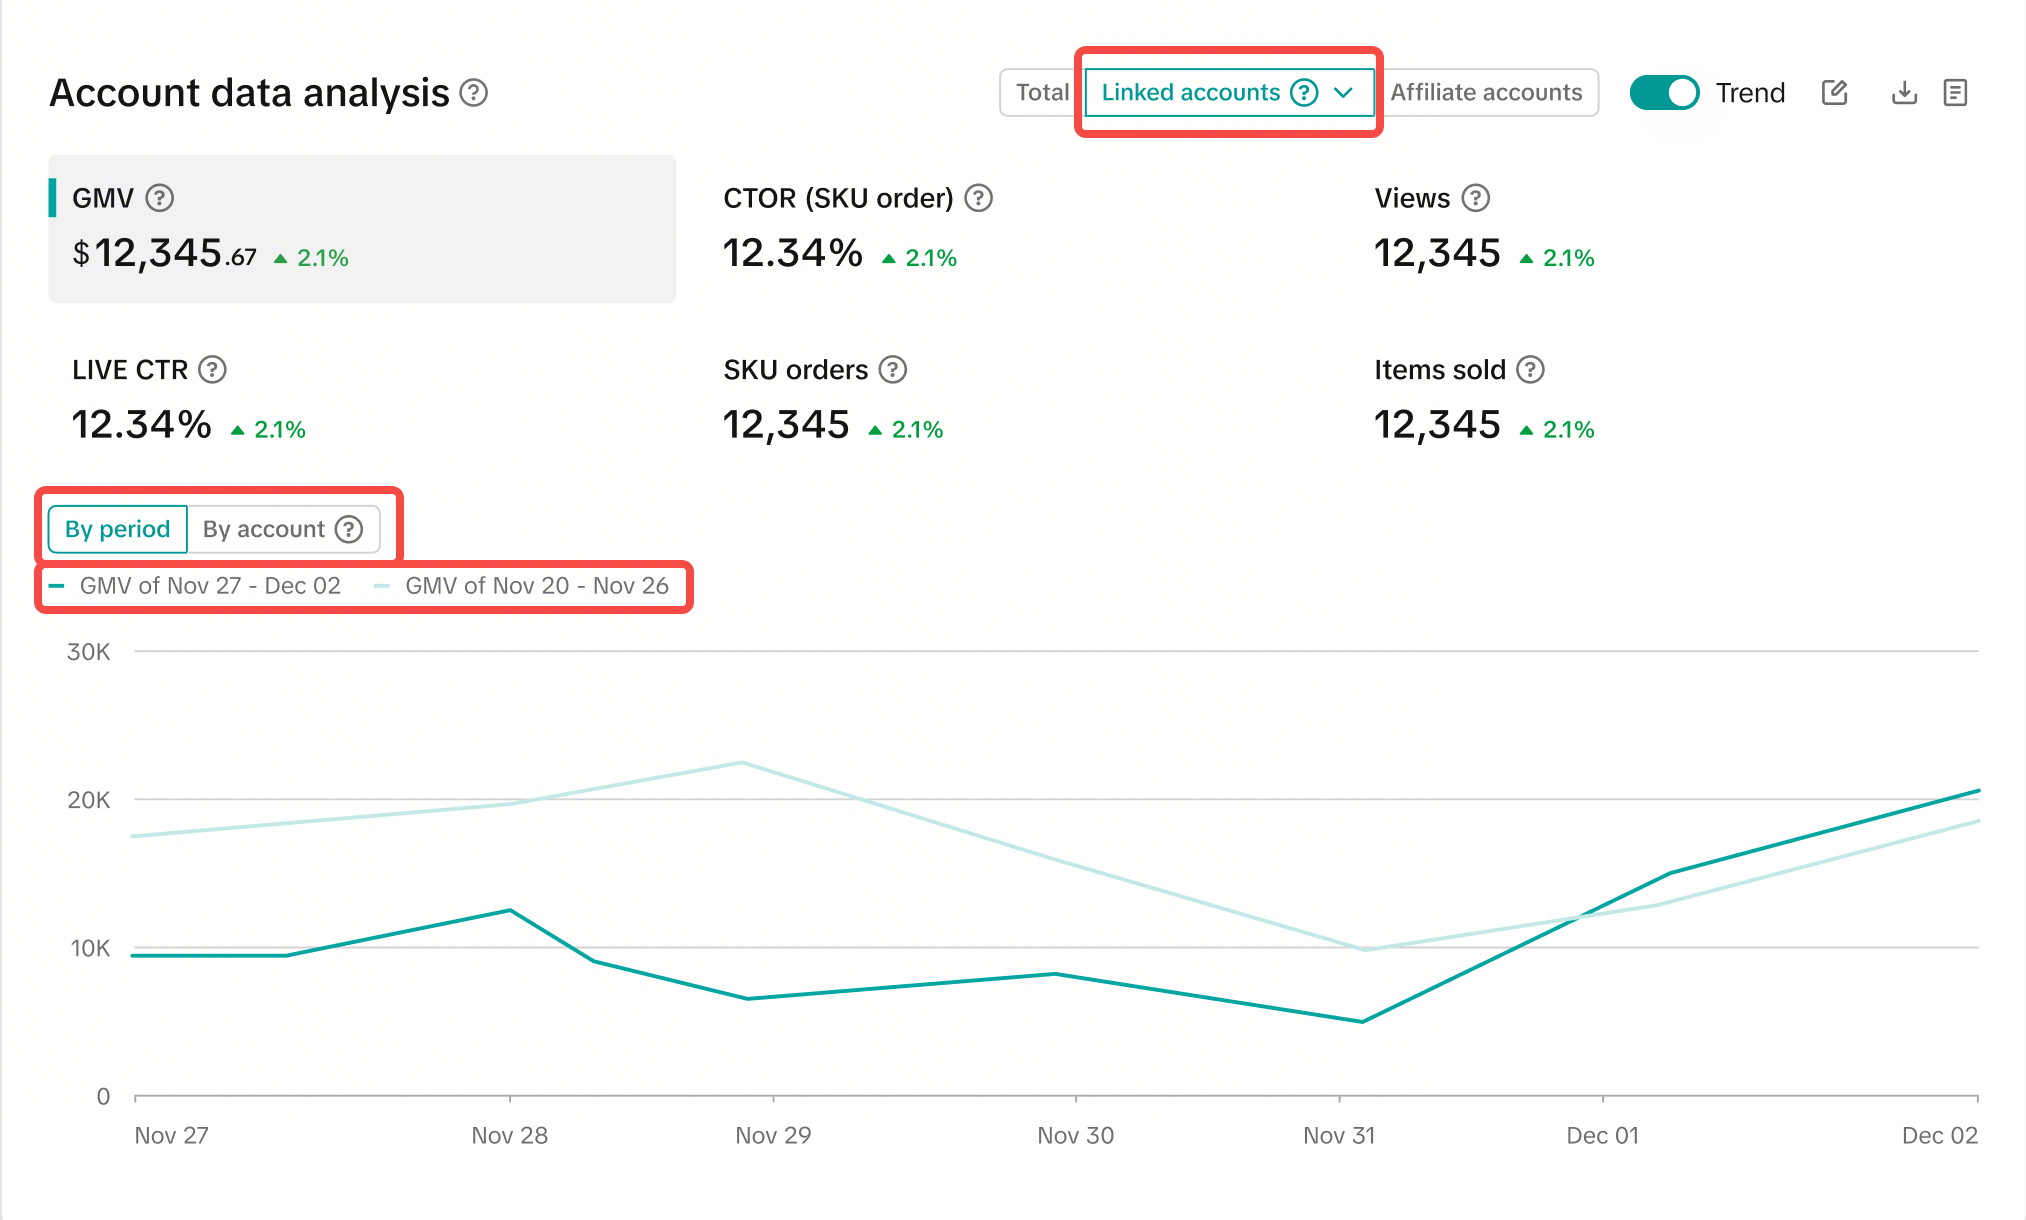
Task: Click the GMV help question mark icon
Action: point(160,198)
